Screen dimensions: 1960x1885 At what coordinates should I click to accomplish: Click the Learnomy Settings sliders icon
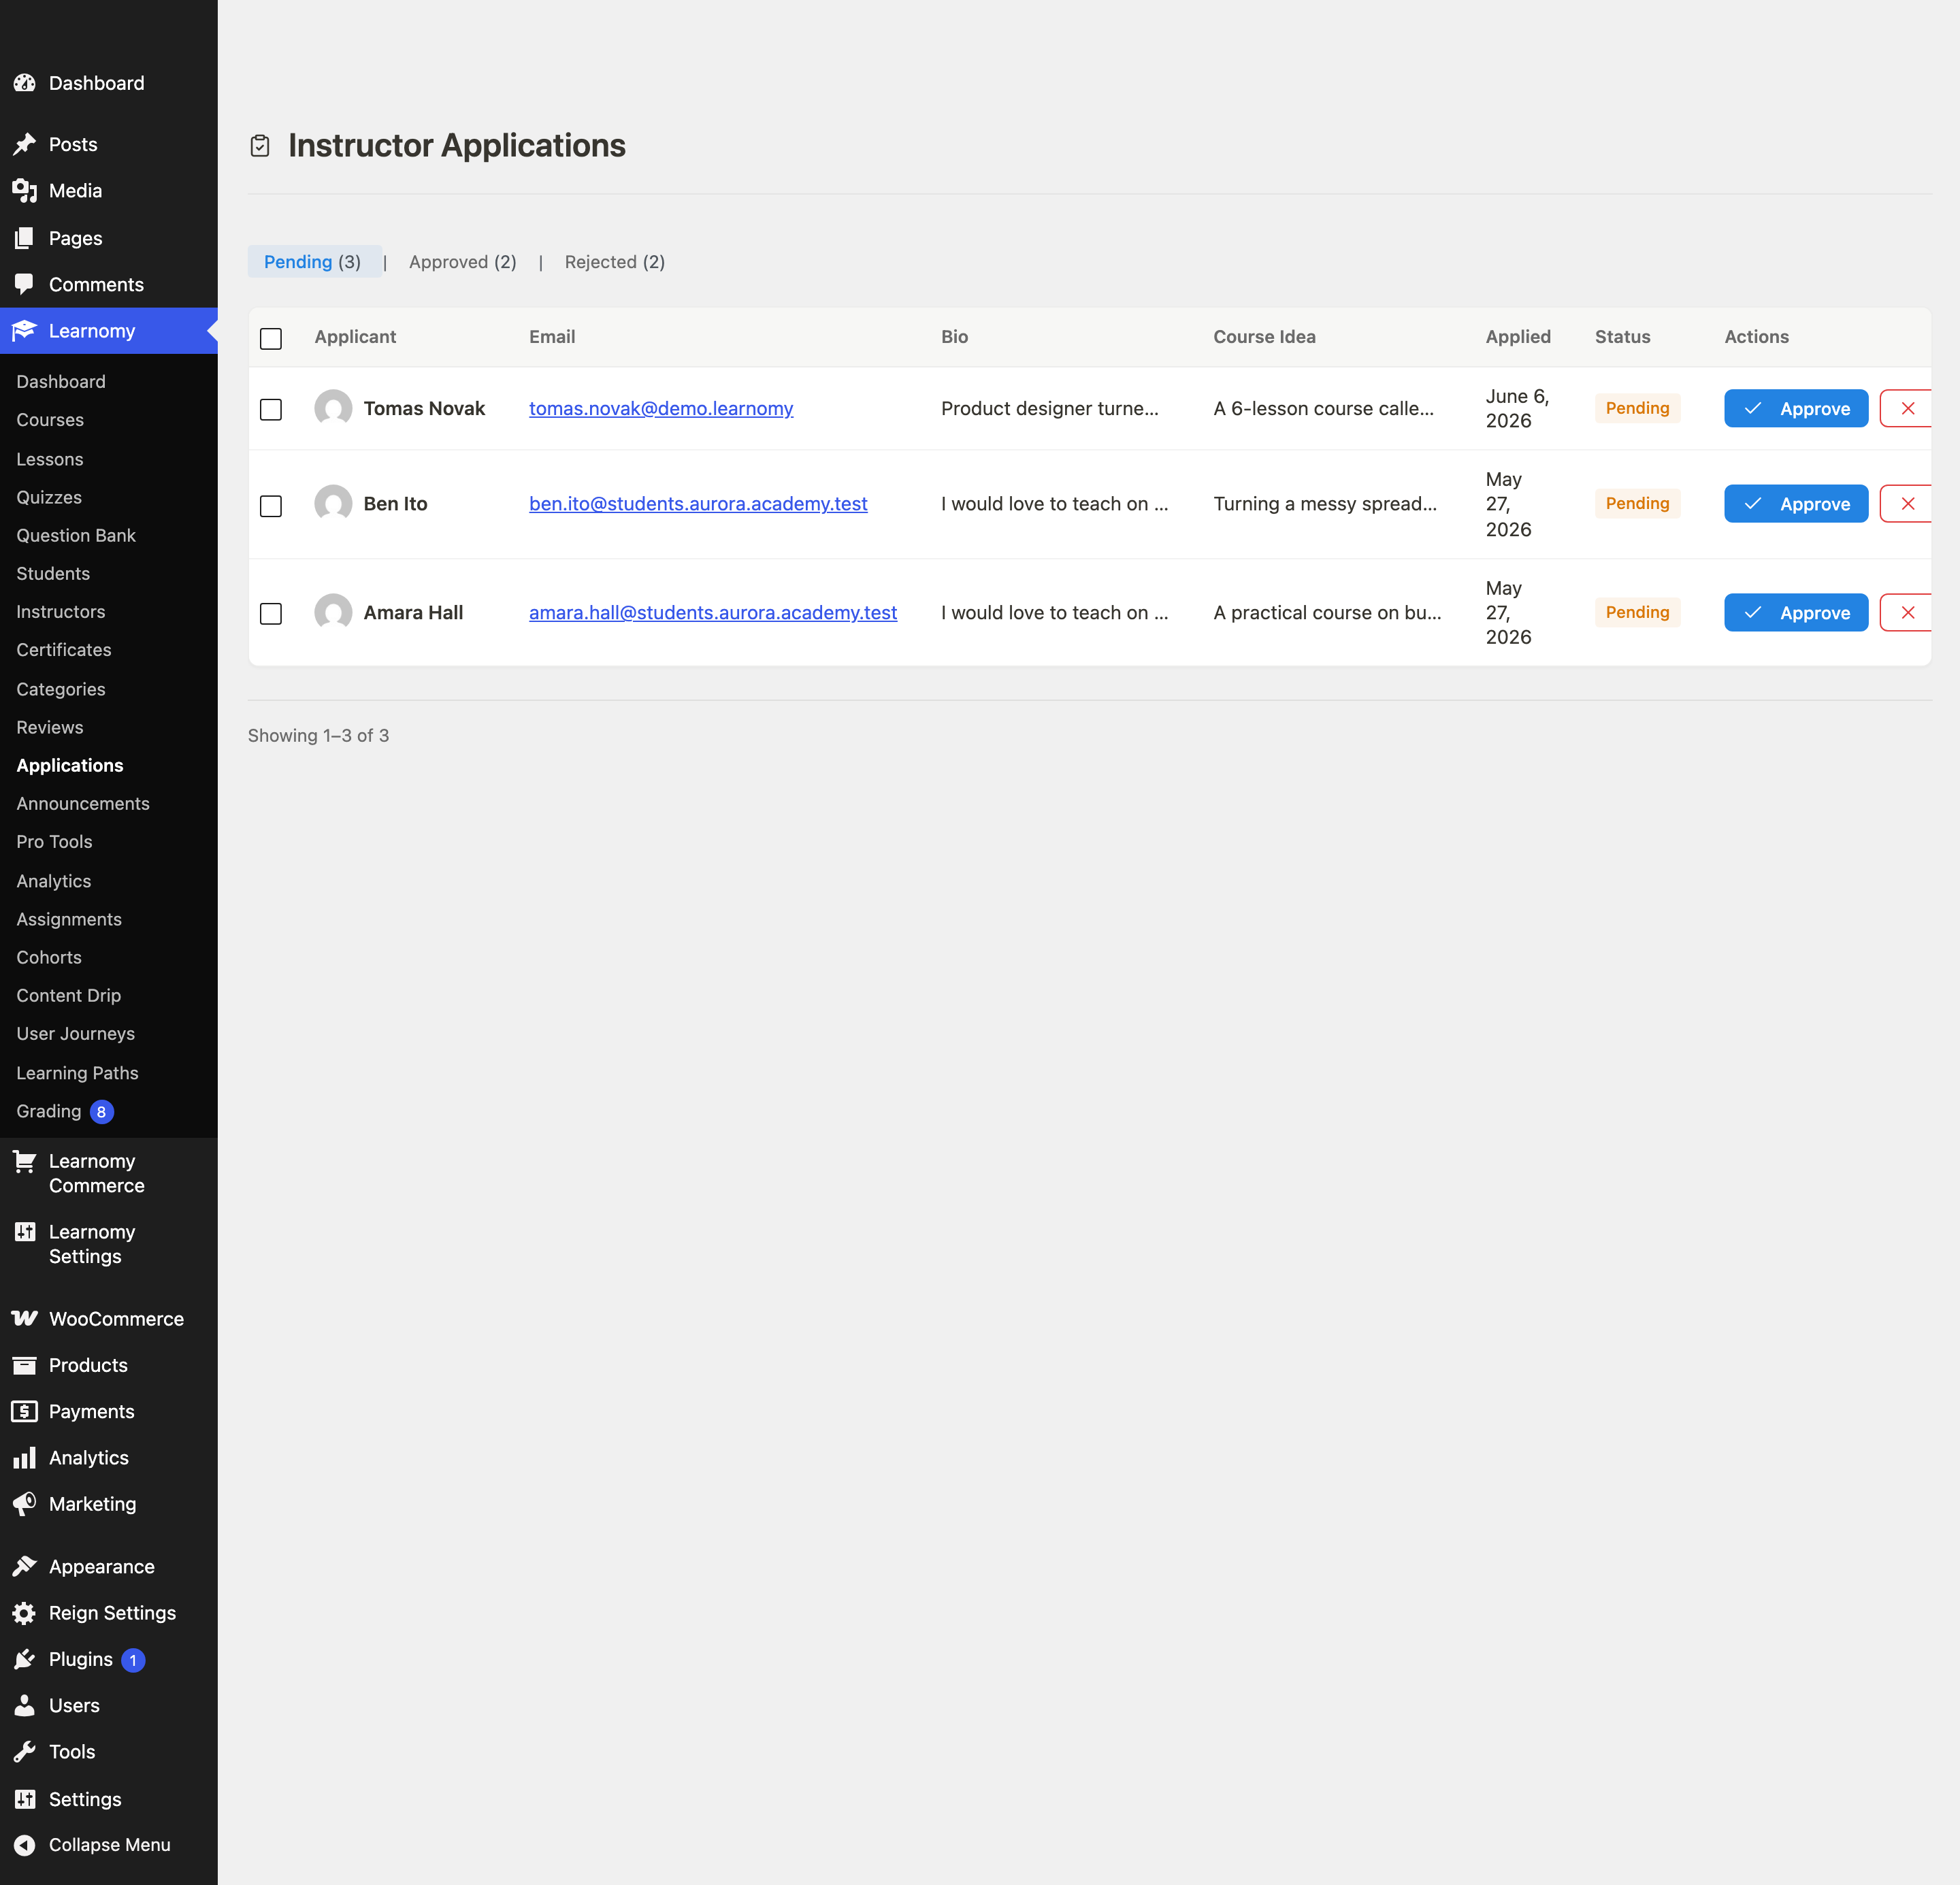tap(25, 1232)
